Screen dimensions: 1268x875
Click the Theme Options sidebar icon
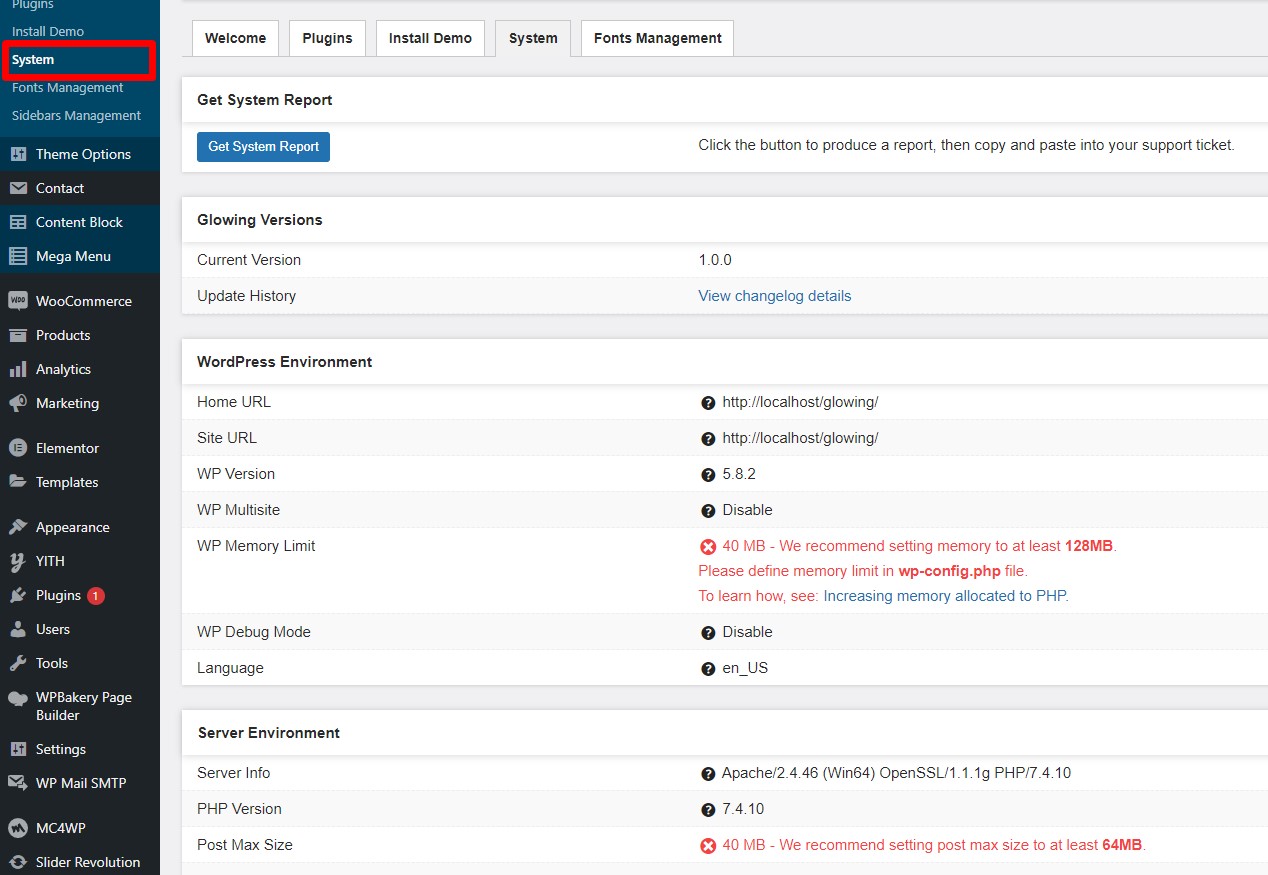pyautogui.click(x=18, y=154)
